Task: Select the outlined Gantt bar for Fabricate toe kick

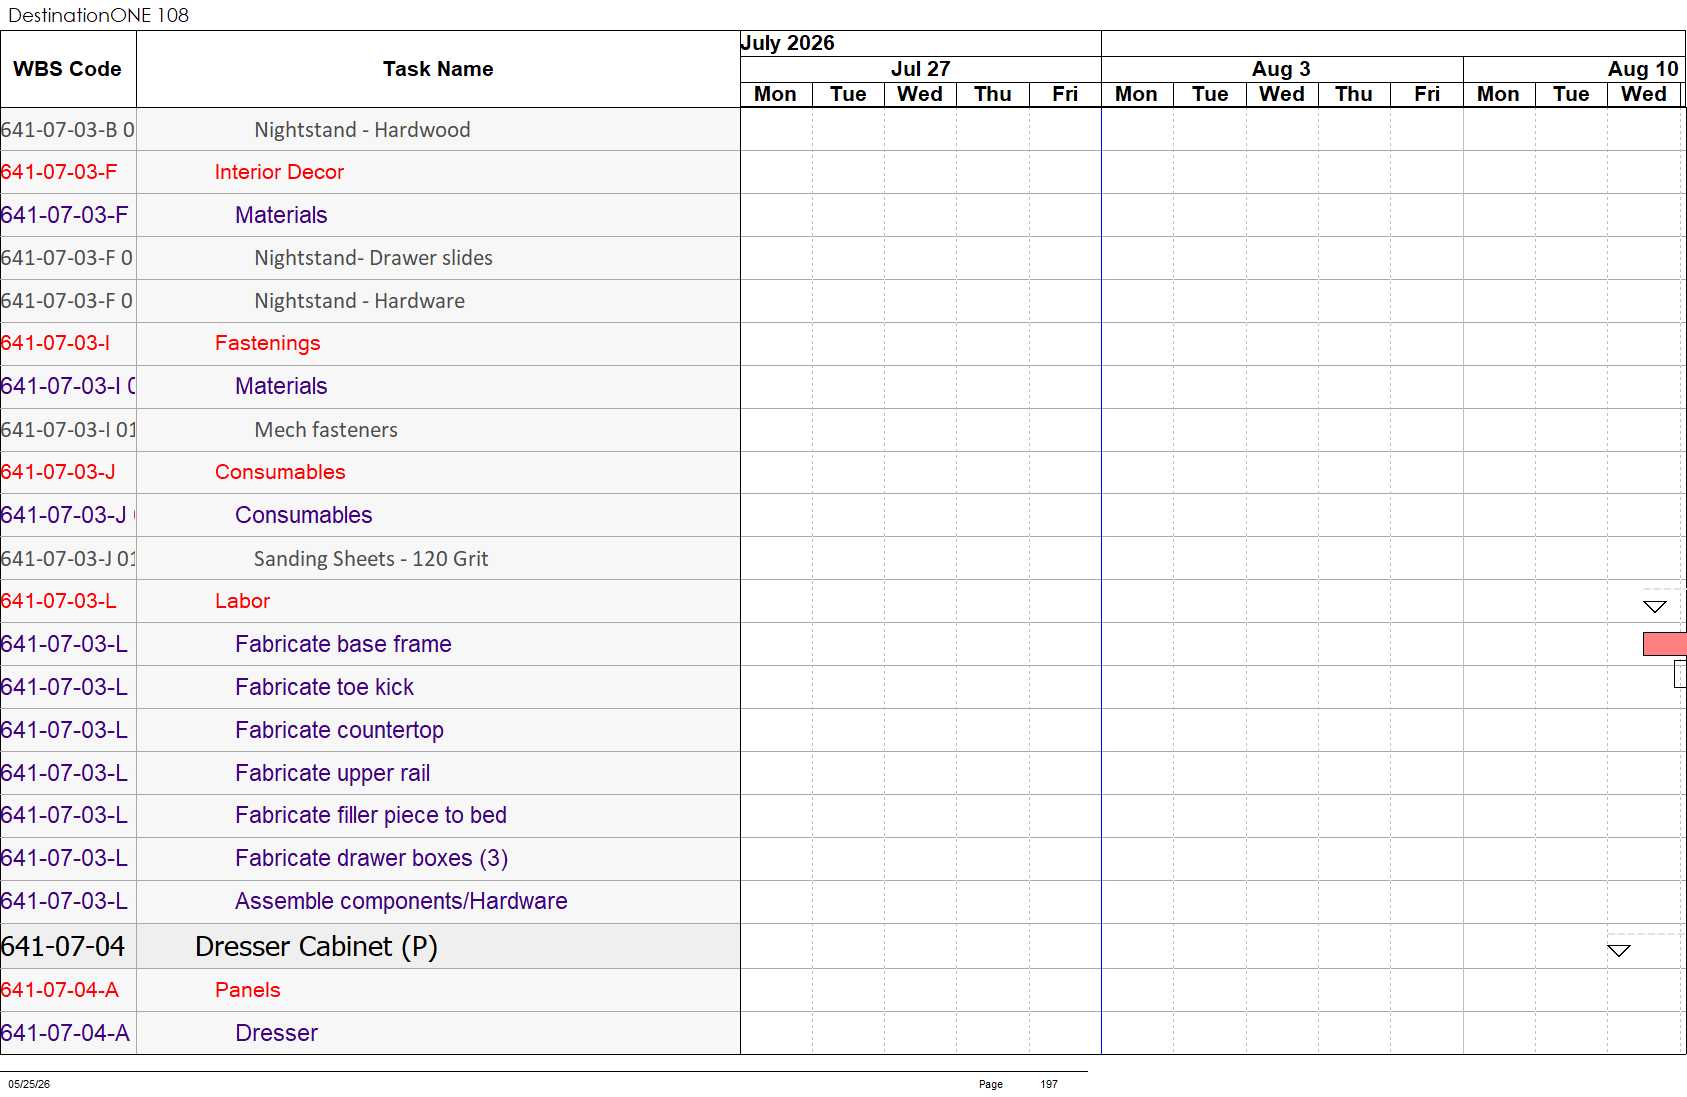Action: [x=1681, y=675]
